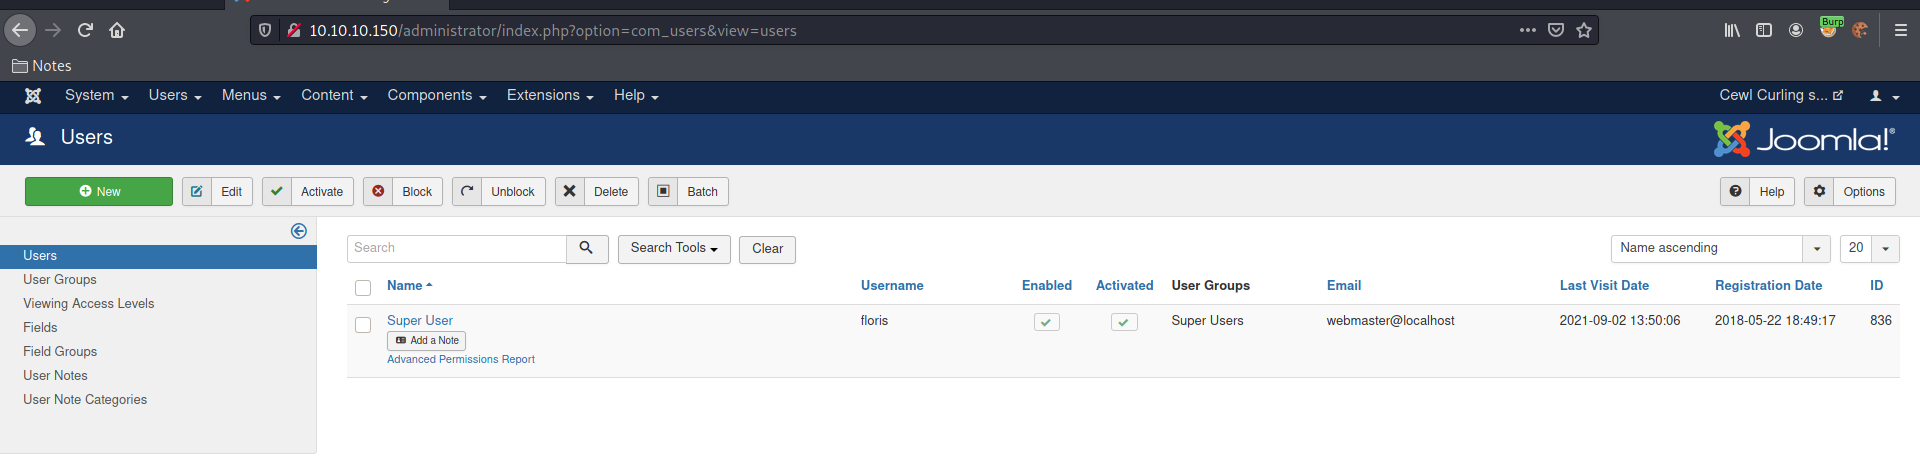The width and height of the screenshot is (1920, 470).
Task: Open Firefox account icon
Action: point(1796,30)
